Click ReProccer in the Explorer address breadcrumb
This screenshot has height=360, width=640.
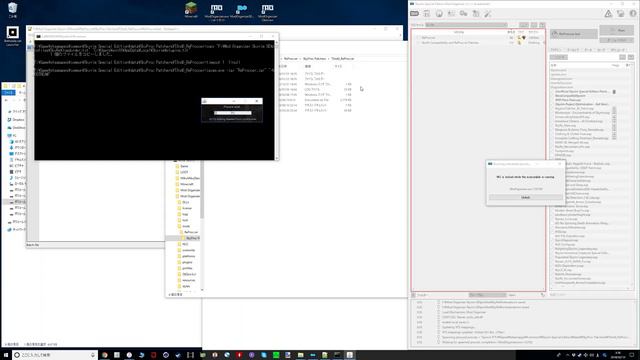click(x=291, y=59)
